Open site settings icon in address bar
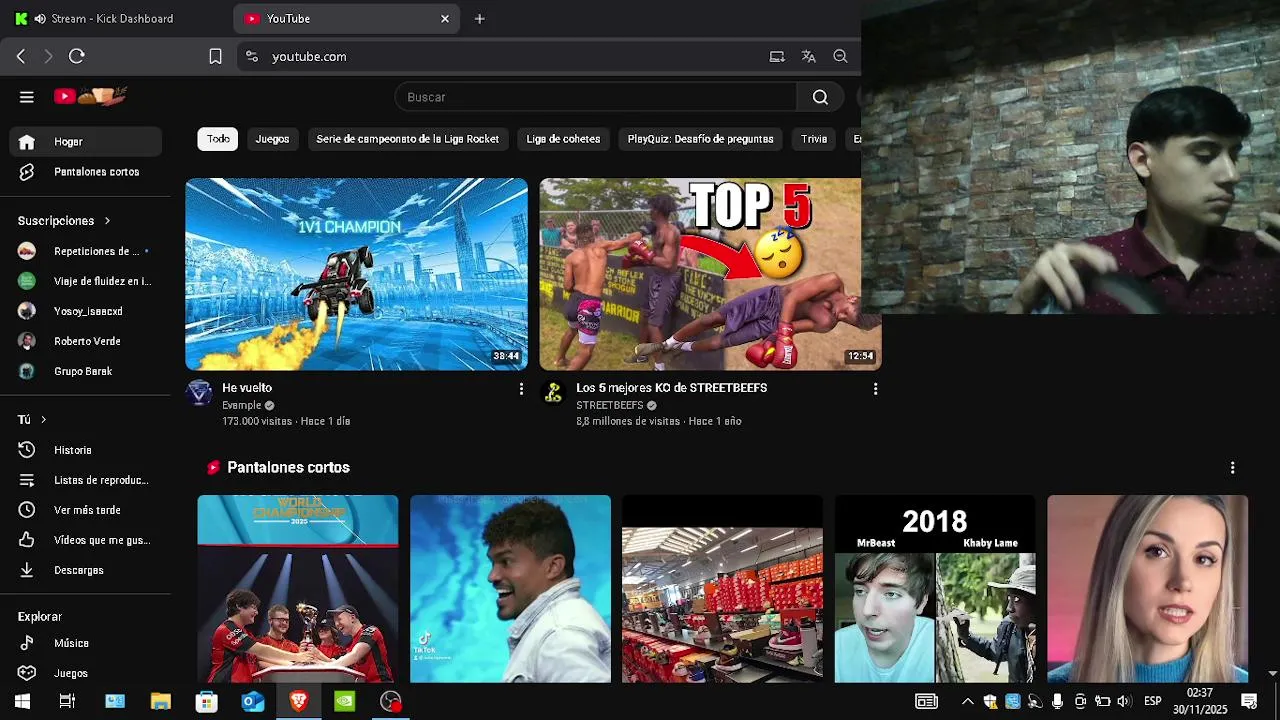 (x=252, y=57)
